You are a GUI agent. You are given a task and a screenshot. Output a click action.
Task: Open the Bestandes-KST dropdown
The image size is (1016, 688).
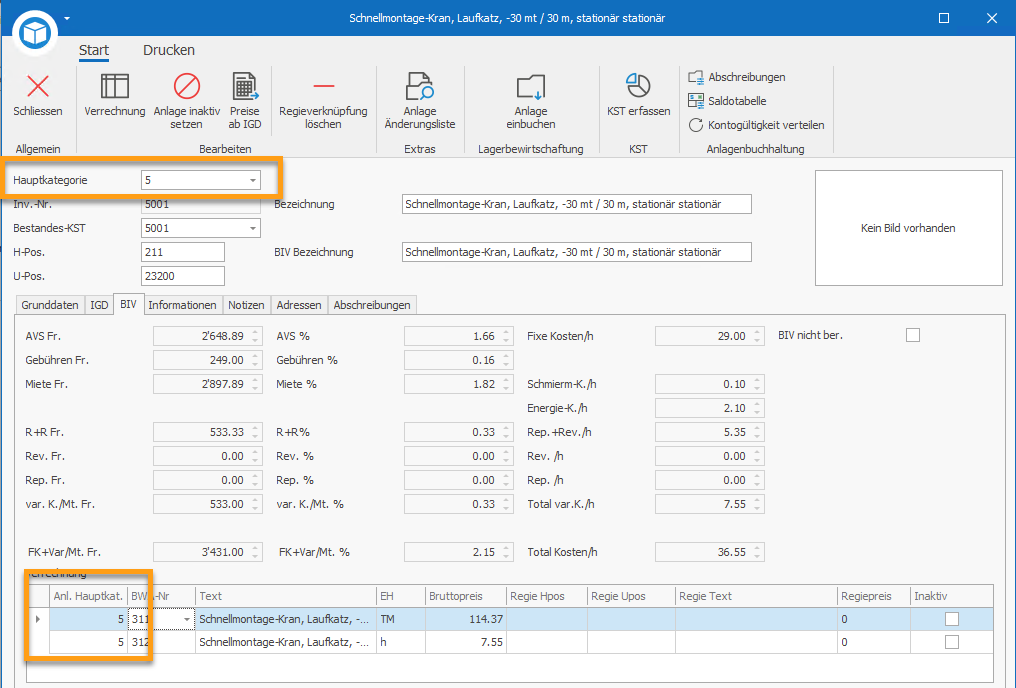tap(253, 228)
